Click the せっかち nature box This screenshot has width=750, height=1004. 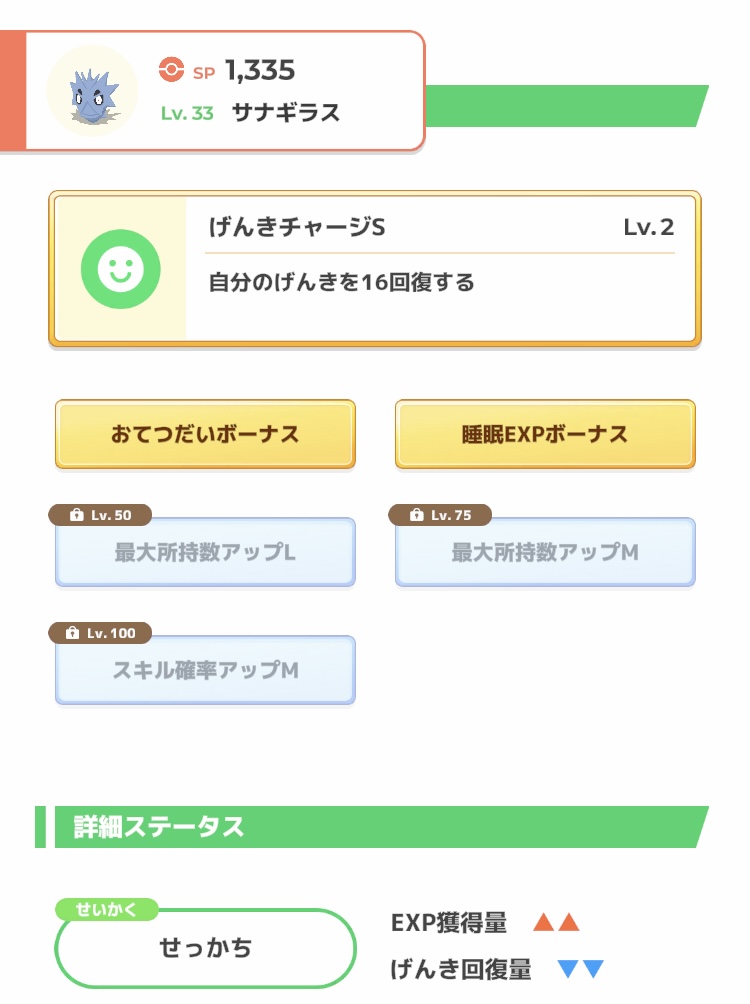coord(205,948)
